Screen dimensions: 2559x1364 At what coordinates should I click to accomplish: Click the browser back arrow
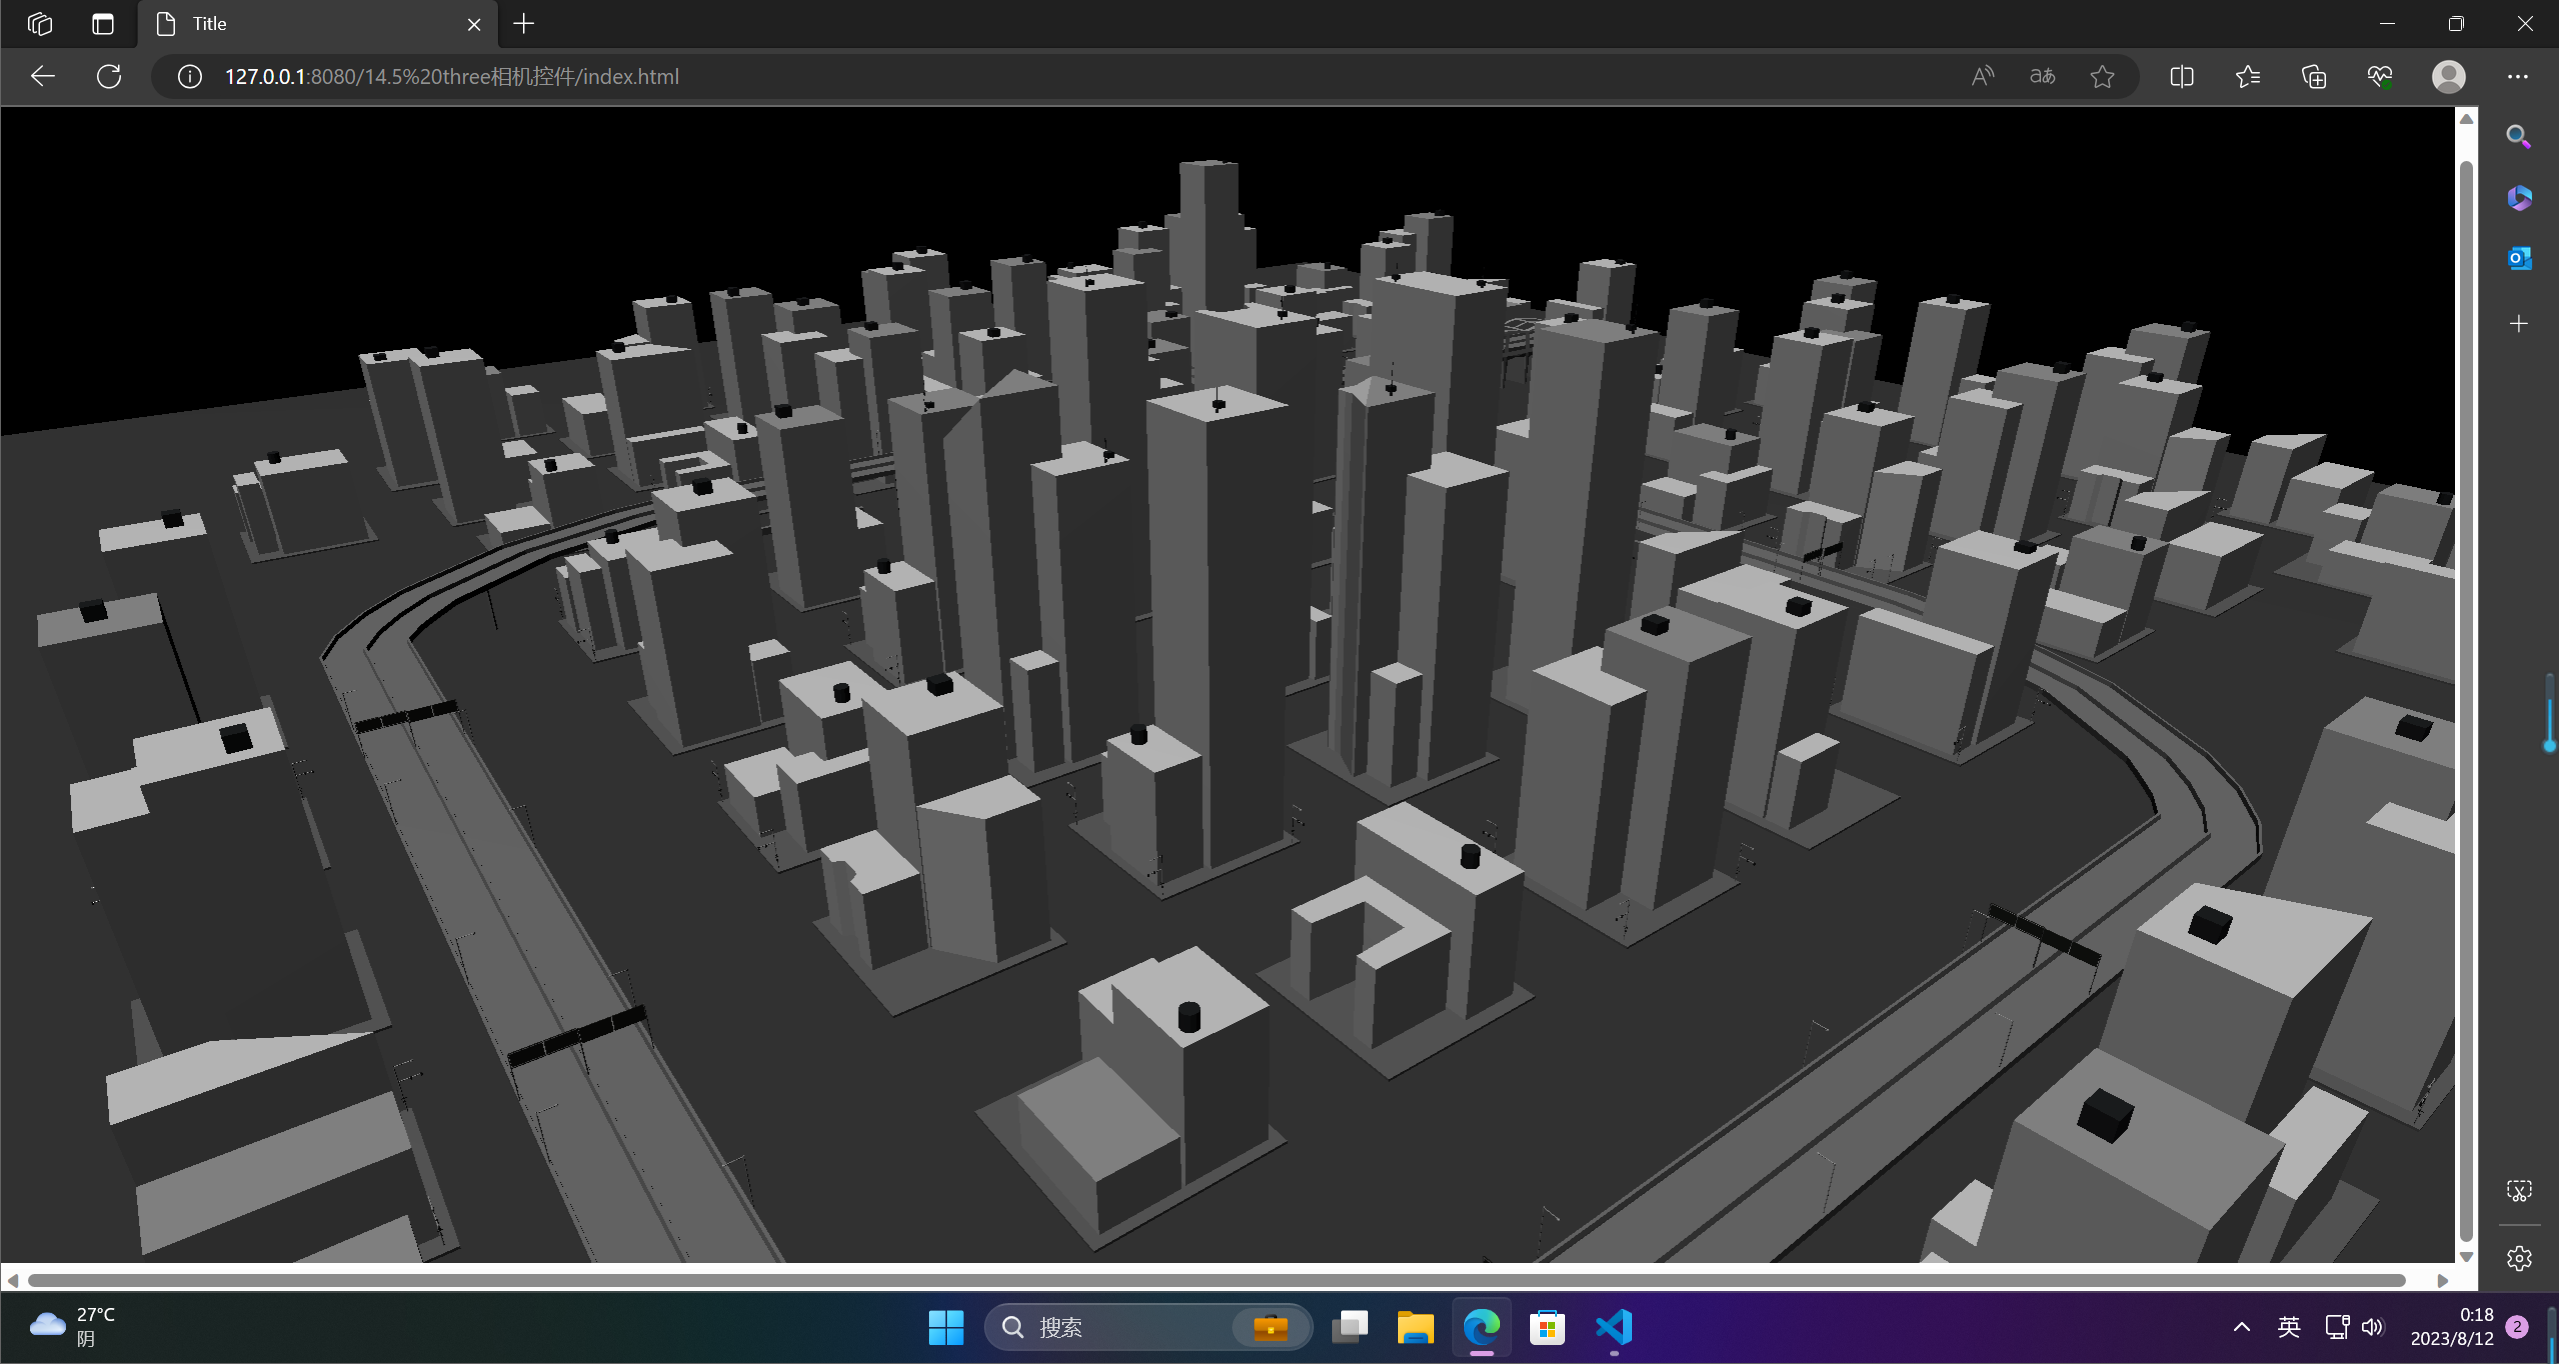(x=42, y=76)
